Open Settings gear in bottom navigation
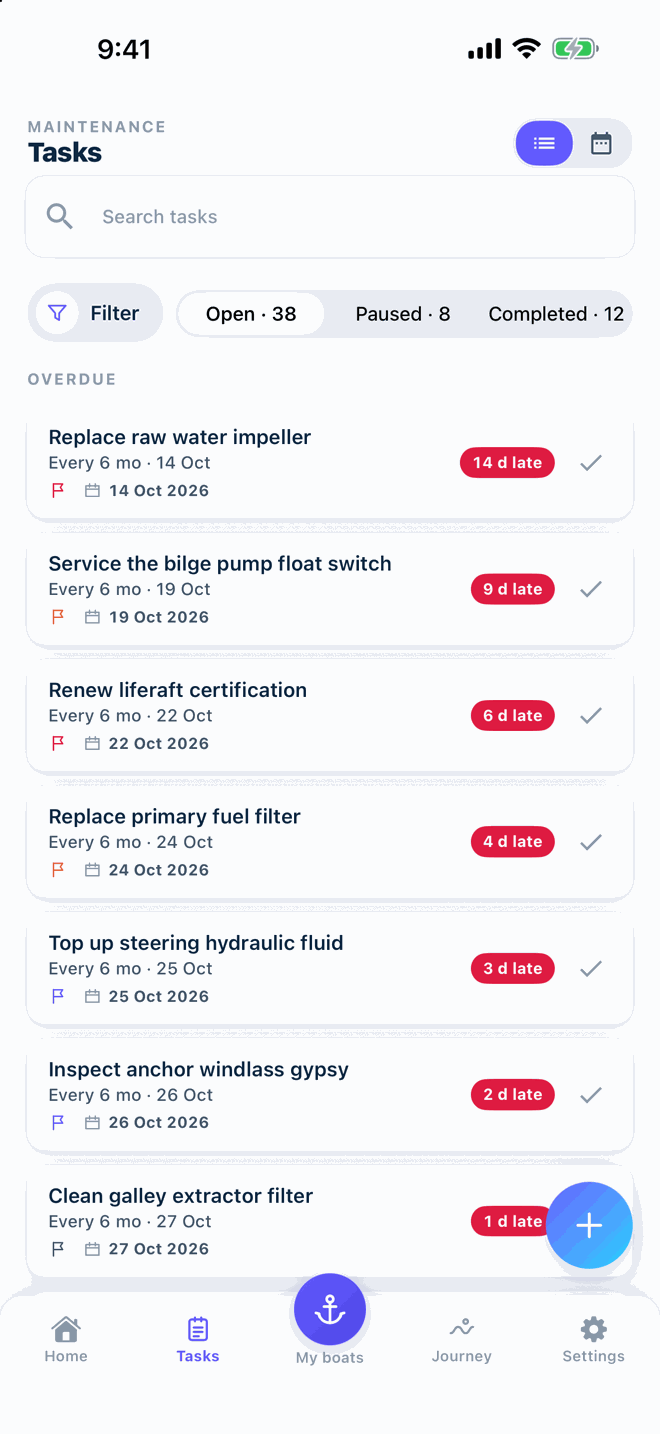Viewport: 660px width, 1434px height. click(x=594, y=1340)
